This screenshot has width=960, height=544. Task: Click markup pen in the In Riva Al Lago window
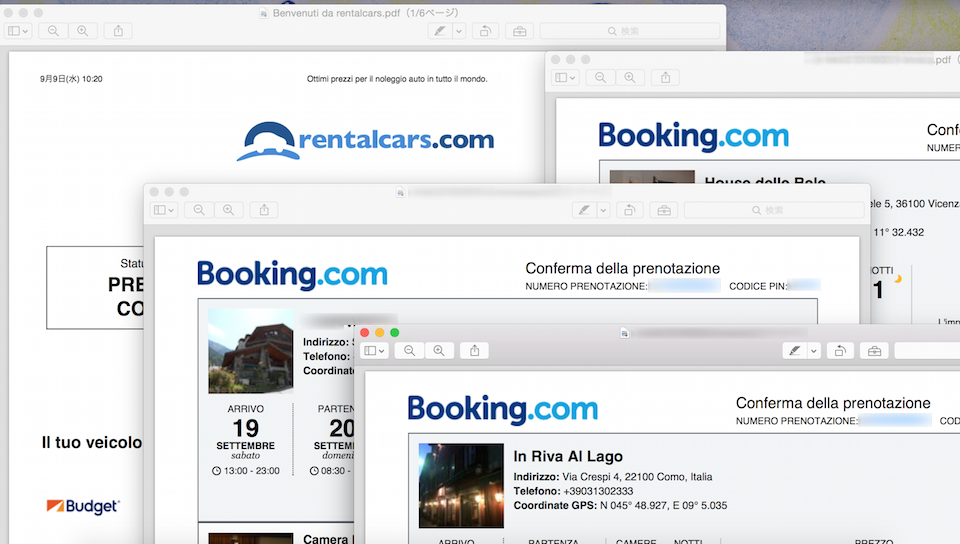click(795, 351)
